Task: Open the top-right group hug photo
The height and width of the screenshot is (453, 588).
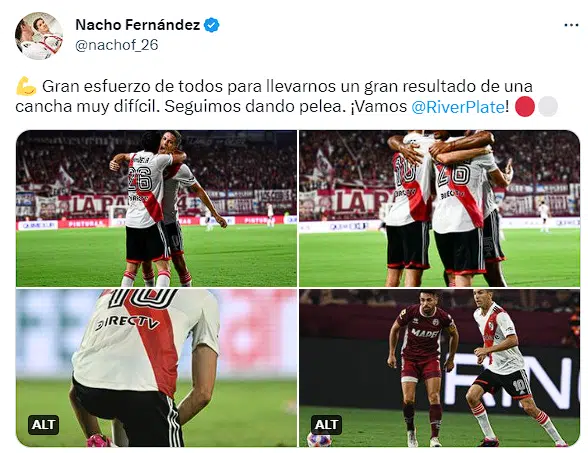Action: tap(440, 208)
